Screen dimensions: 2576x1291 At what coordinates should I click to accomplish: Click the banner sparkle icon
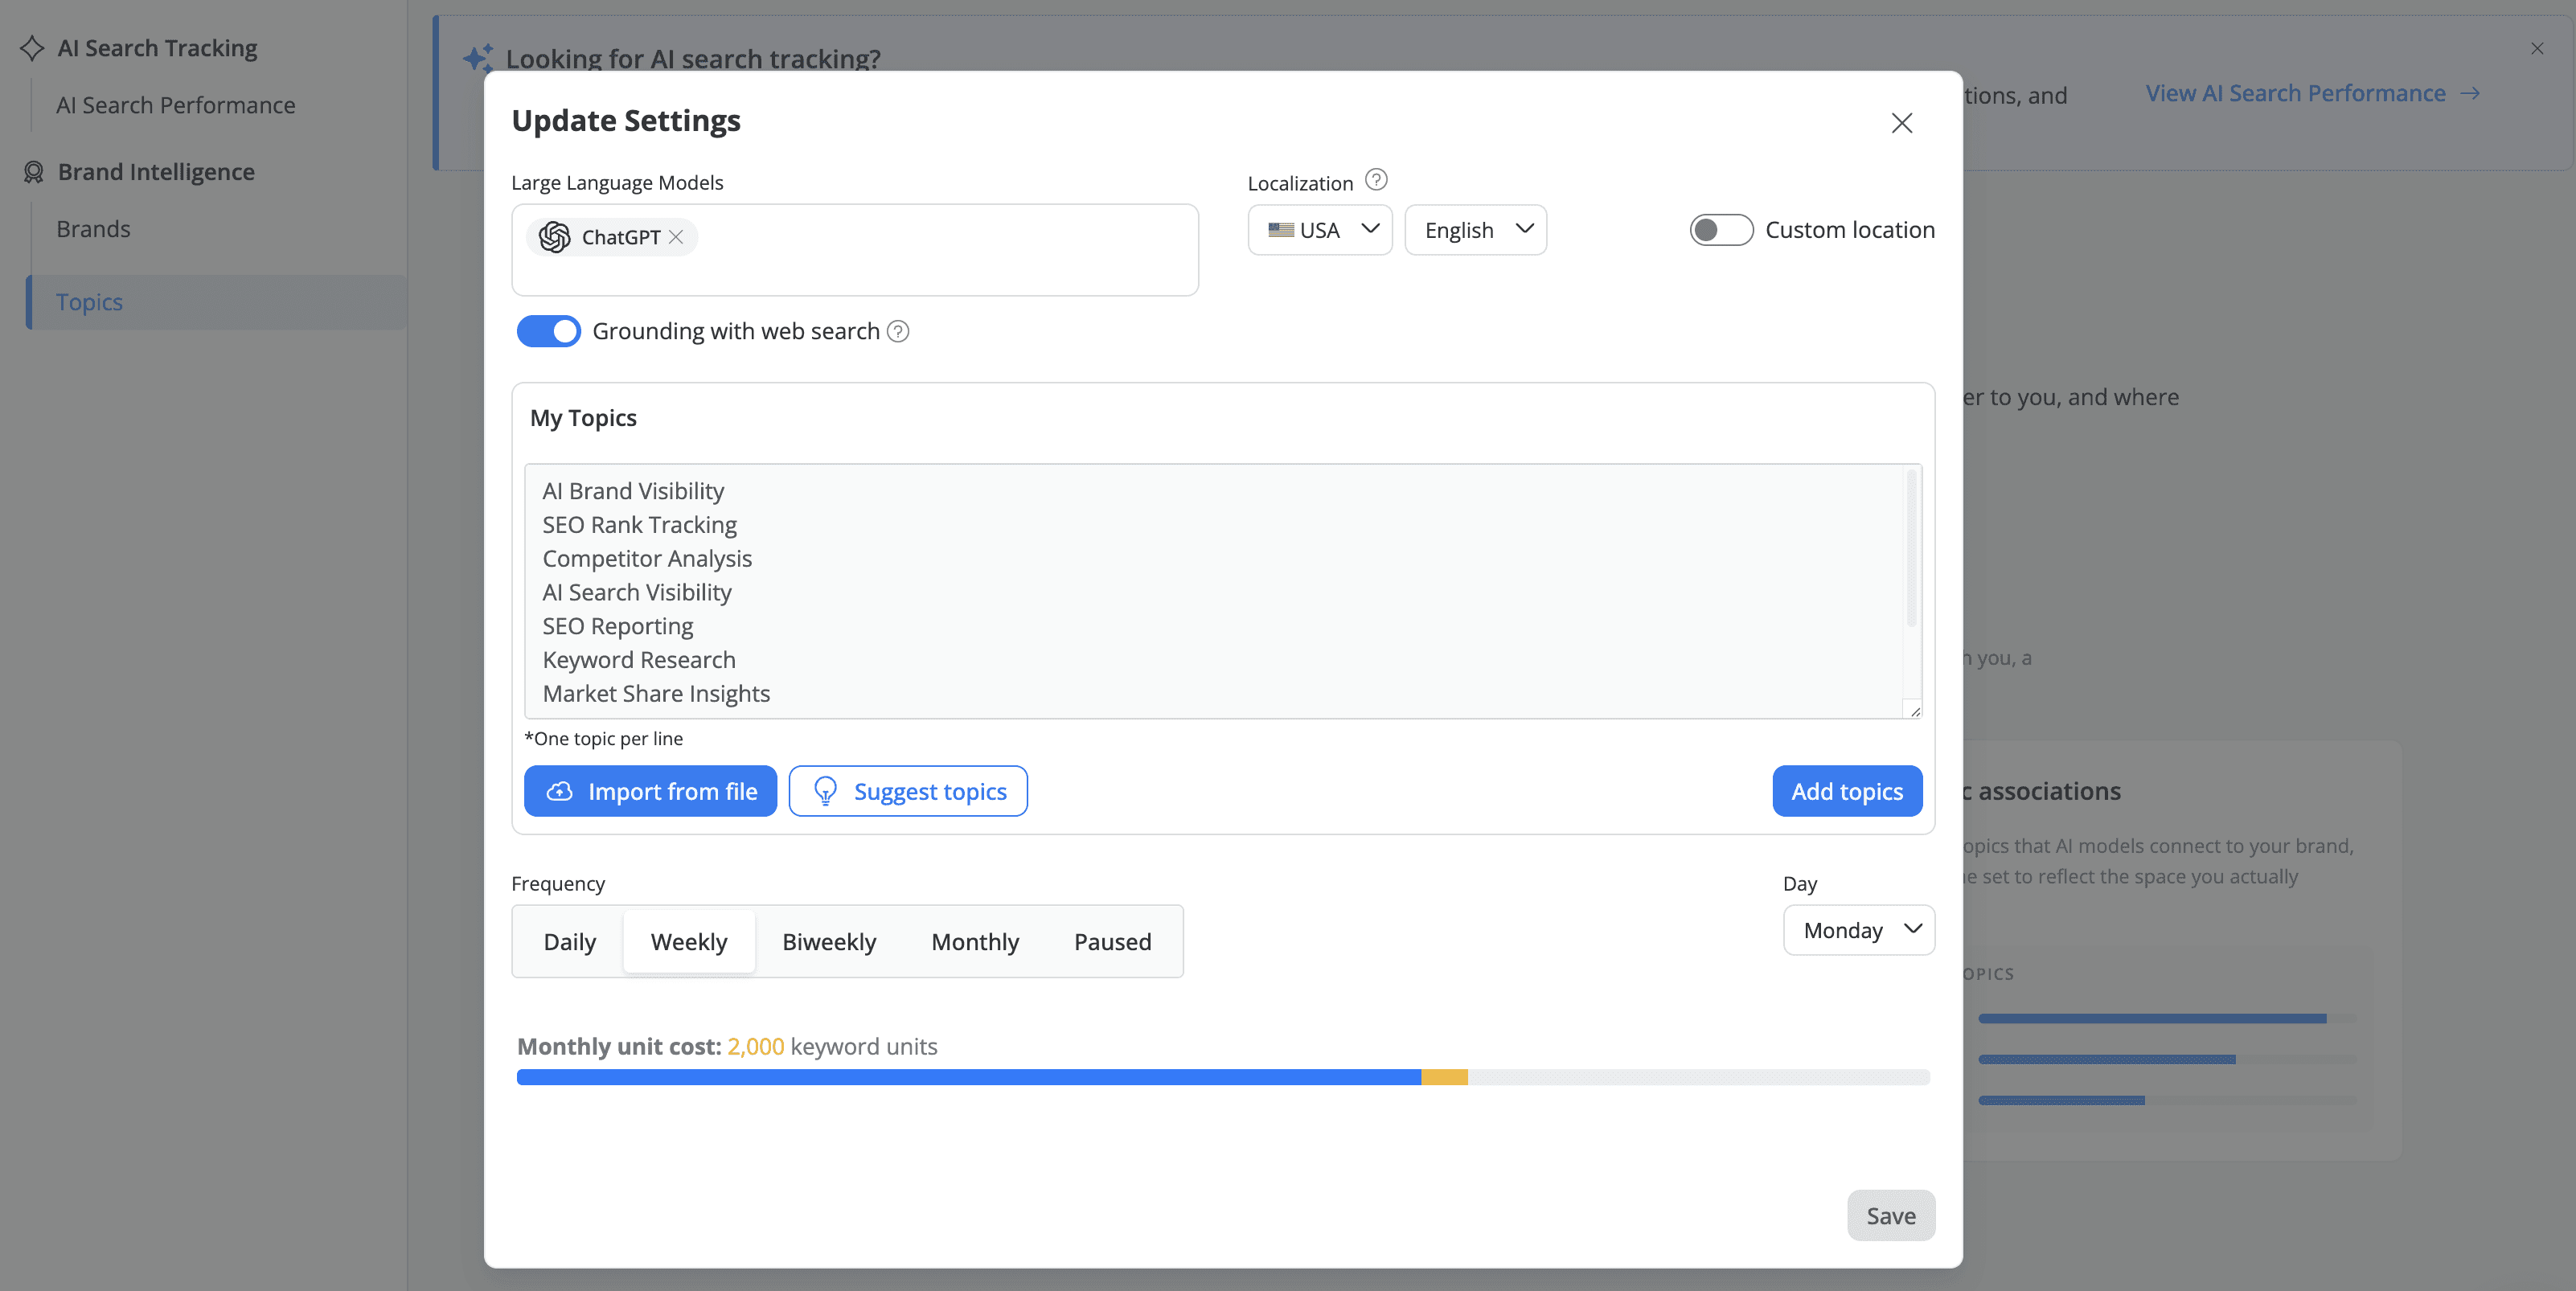click(478, 58)
